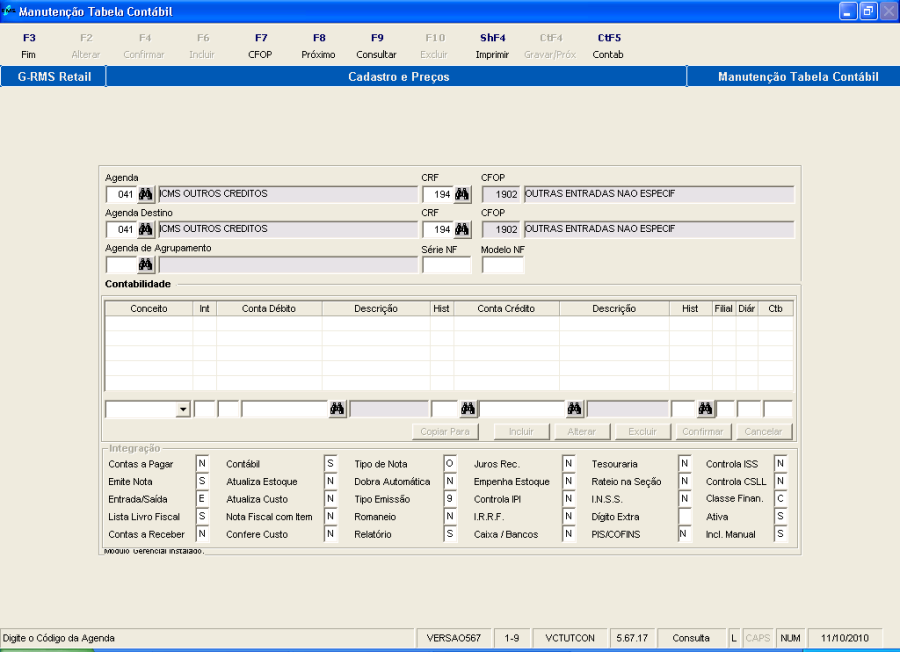
Task: Click the Contas a Pagar flag field
Action: (x=201, y=464)
